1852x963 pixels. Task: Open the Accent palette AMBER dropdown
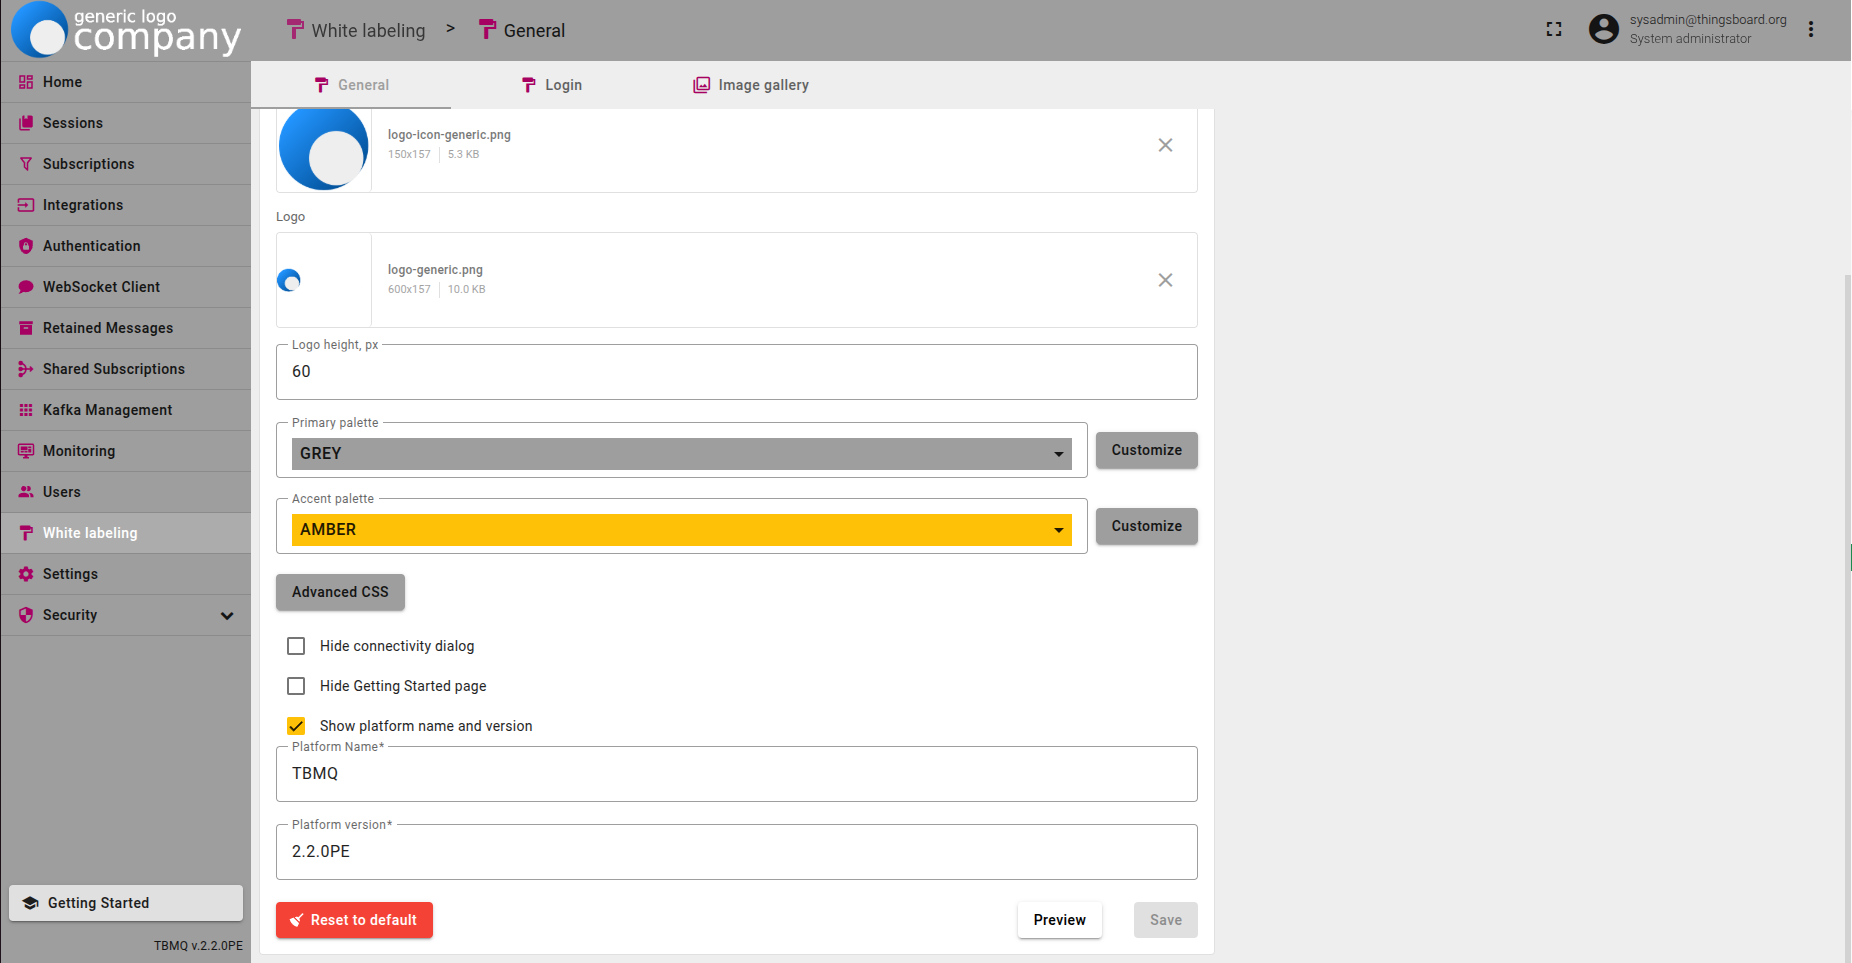coord(681,530)
